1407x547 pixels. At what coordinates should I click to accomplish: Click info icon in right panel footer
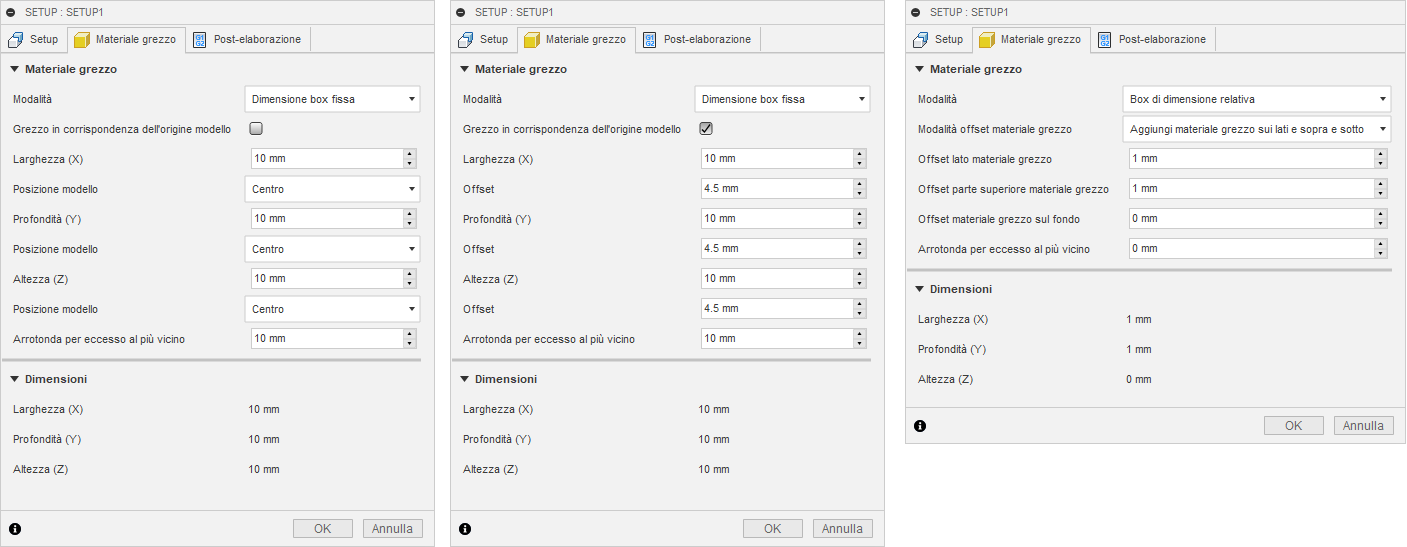920,426
